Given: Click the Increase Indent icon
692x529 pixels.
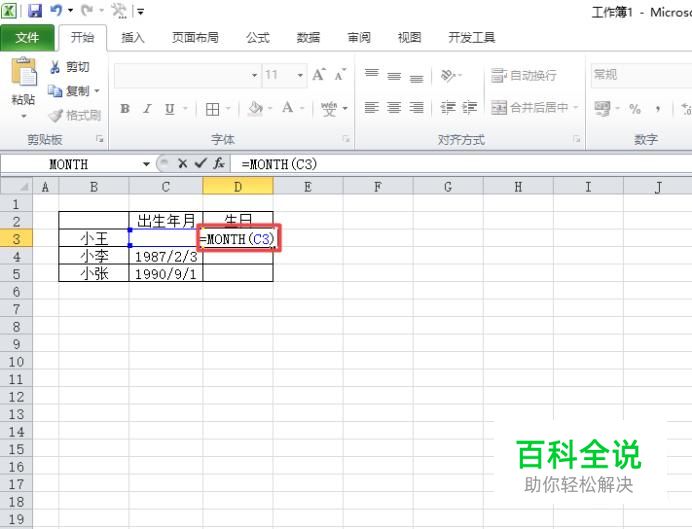Looking at the screenshot, I should tap(470, 108).
